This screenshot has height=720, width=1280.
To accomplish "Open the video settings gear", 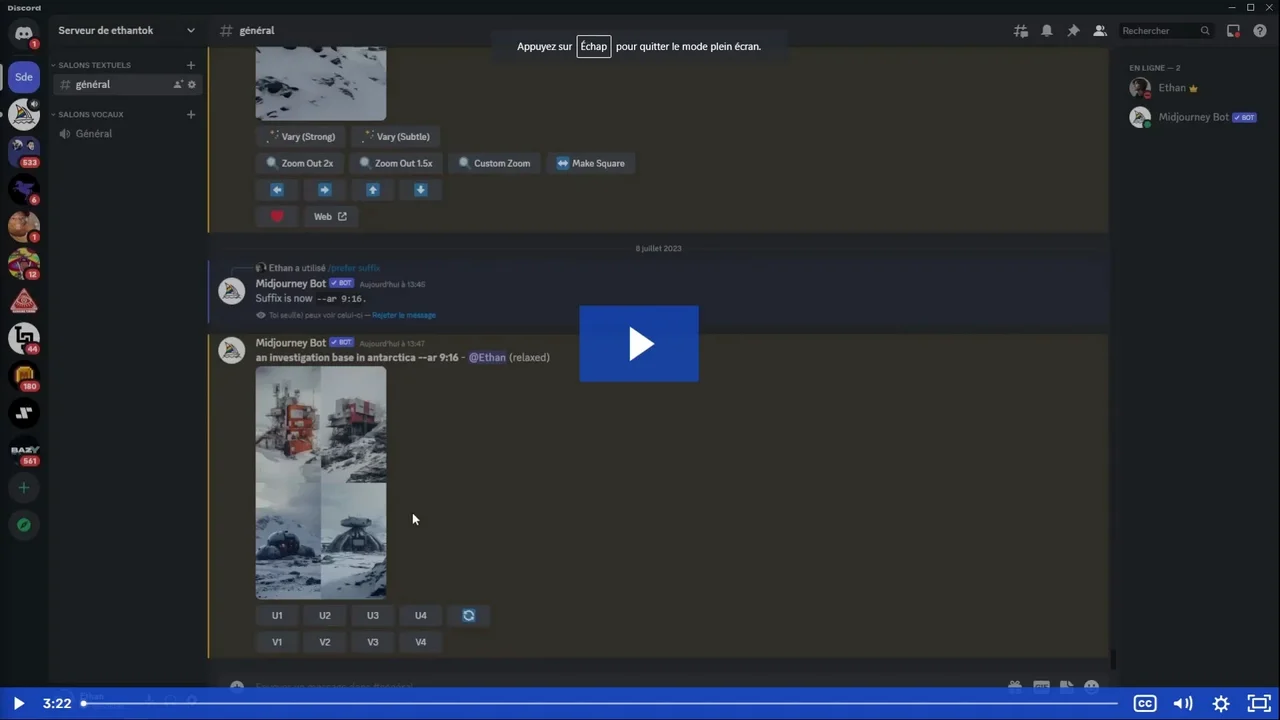I will point(1221,703).
